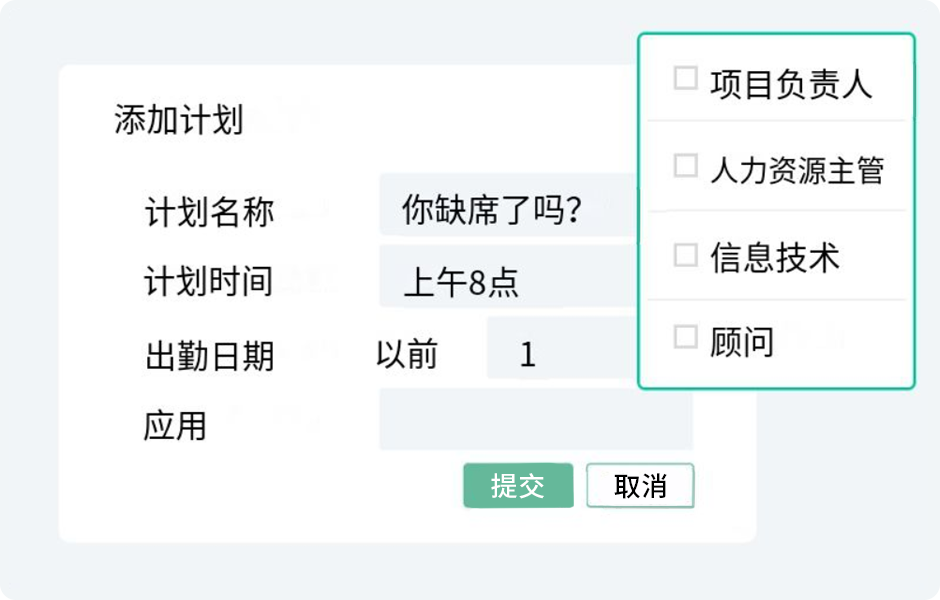Click the 添加计划 dialog title
The width and height of the screenshot is (940, 600).
coord(179,120)
